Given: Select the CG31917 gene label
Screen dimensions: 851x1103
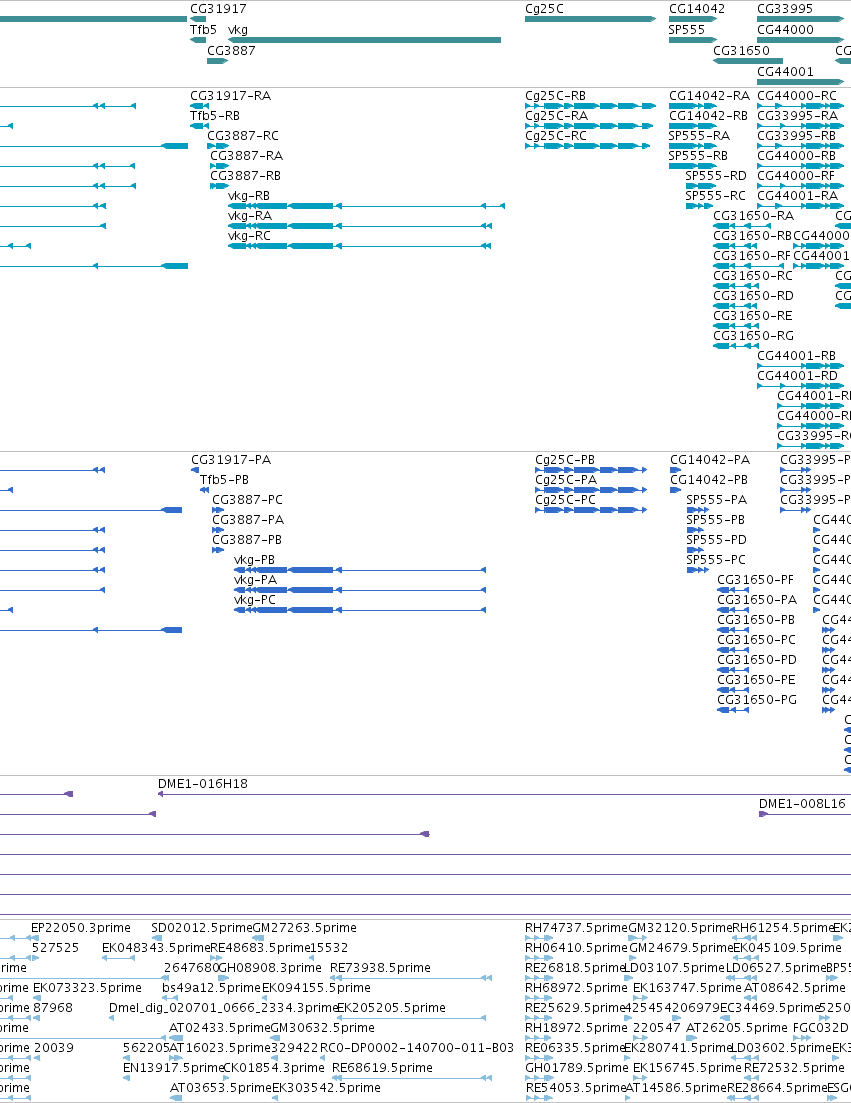Looking at the screenshot, I should click(x=218, y=9).
